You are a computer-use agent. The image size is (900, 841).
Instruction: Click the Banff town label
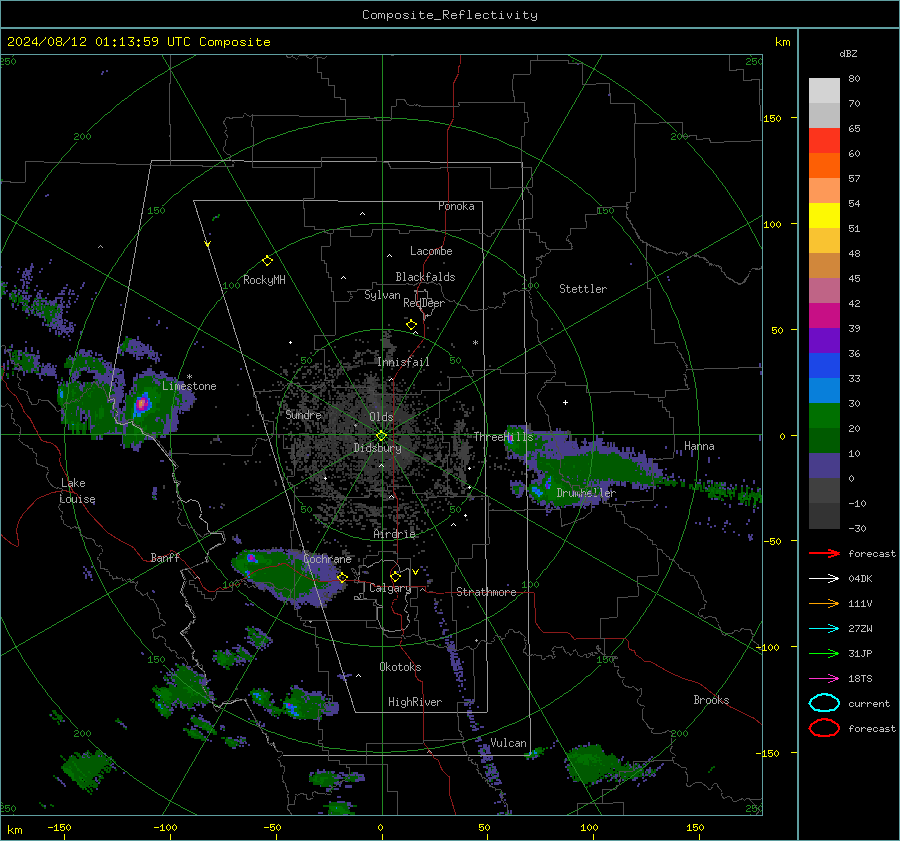165,558
